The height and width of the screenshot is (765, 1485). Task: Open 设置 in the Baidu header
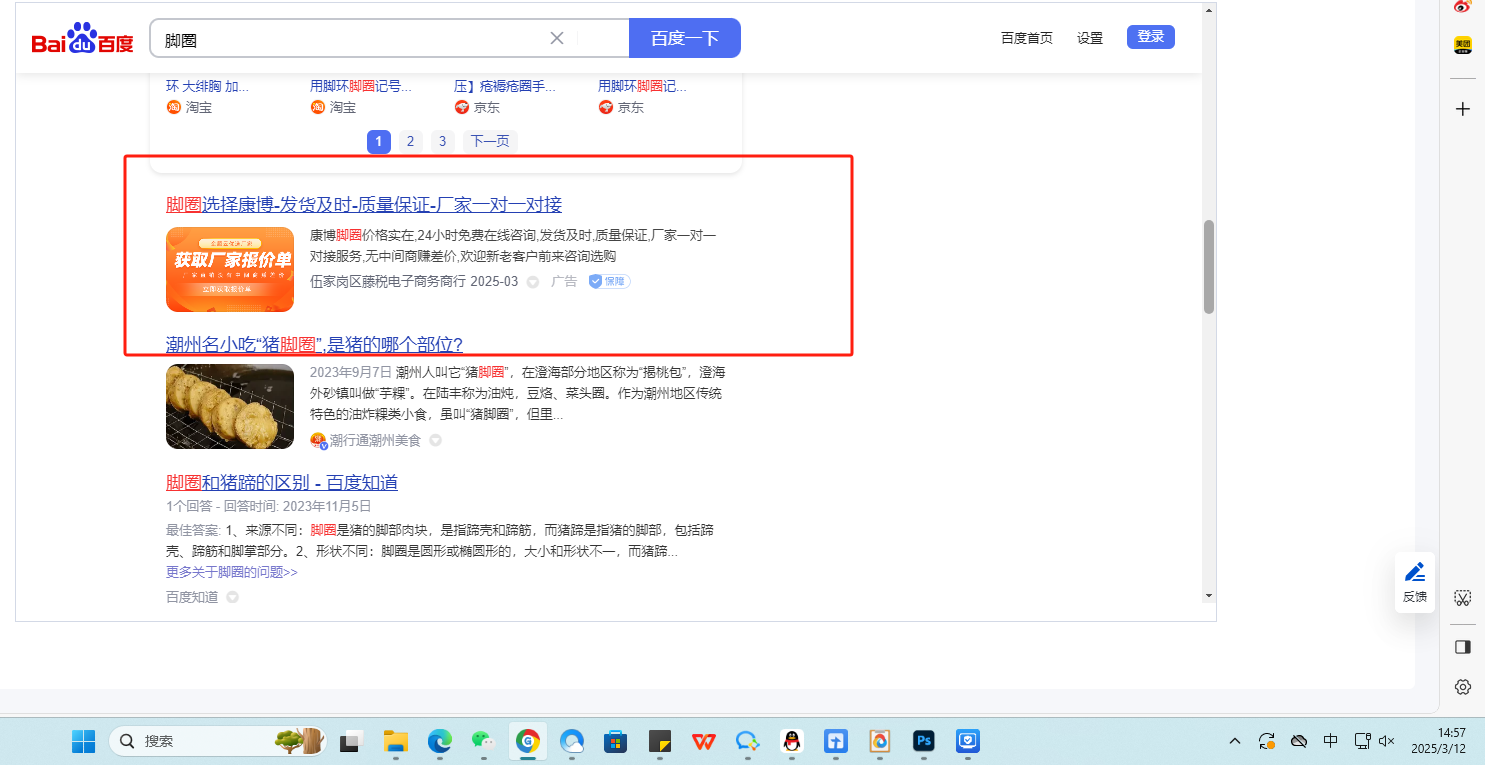pos(1089,38)
